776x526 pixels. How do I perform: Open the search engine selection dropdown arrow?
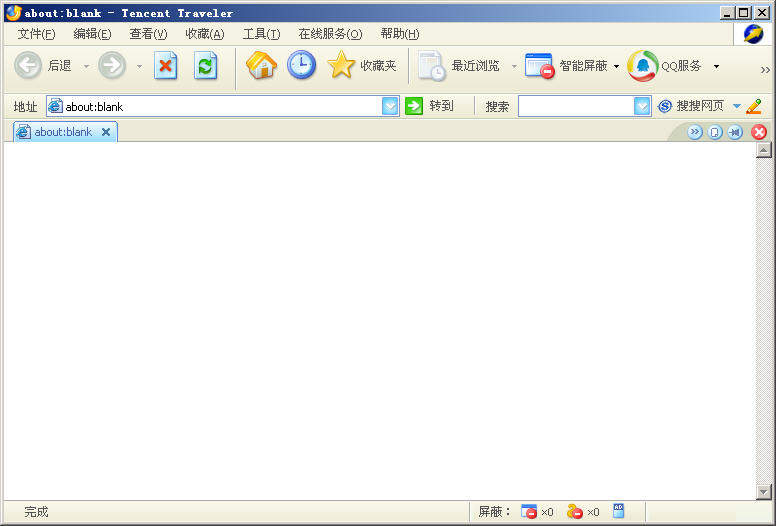[x=736, y=106]
